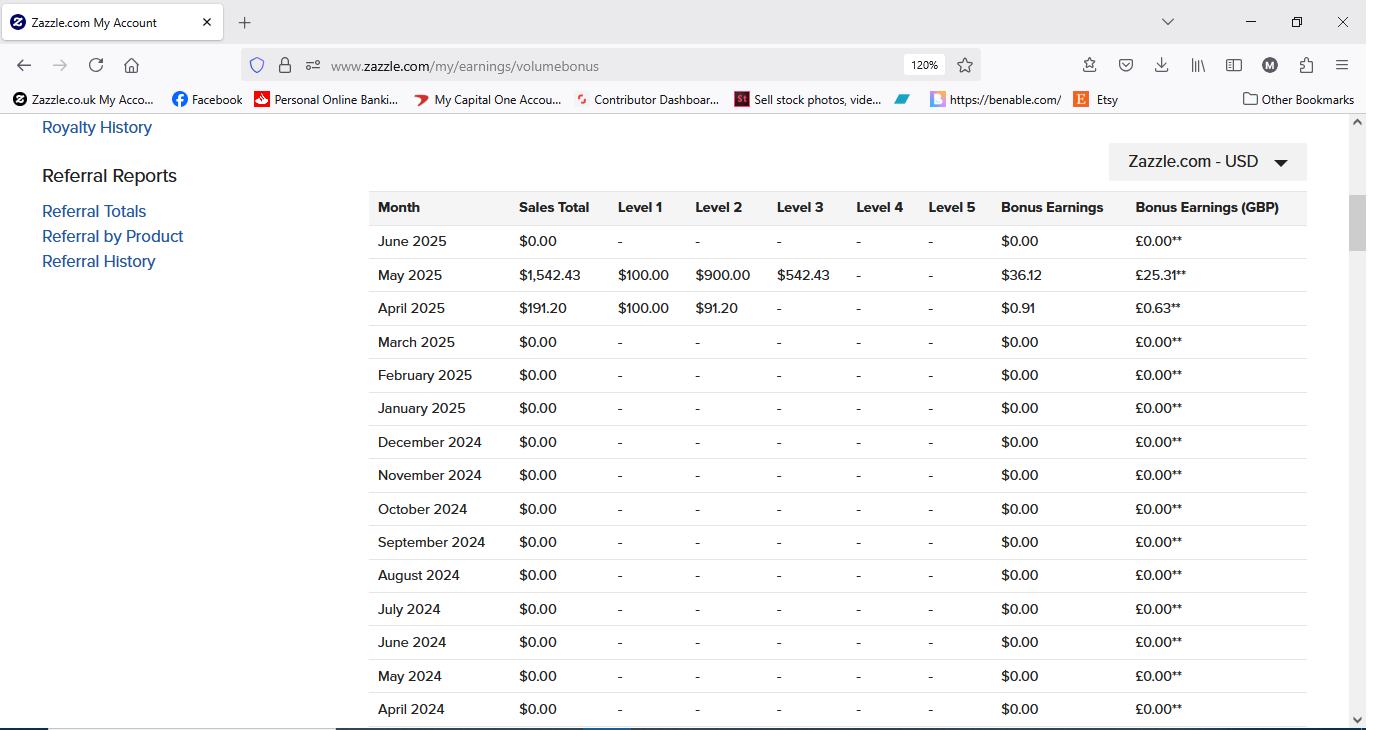1384x730 pixels.
Task: Open the Firefox hamburger application menu
Action: (x=1342, y=65)
